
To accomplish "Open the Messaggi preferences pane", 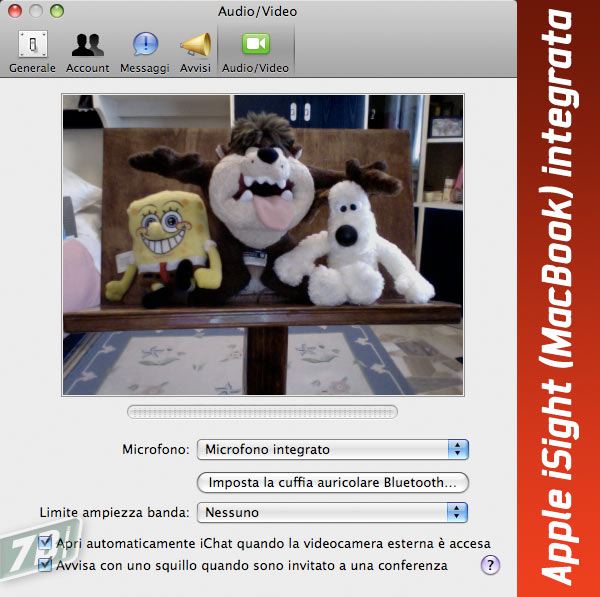I will click(x=145, y=52).
